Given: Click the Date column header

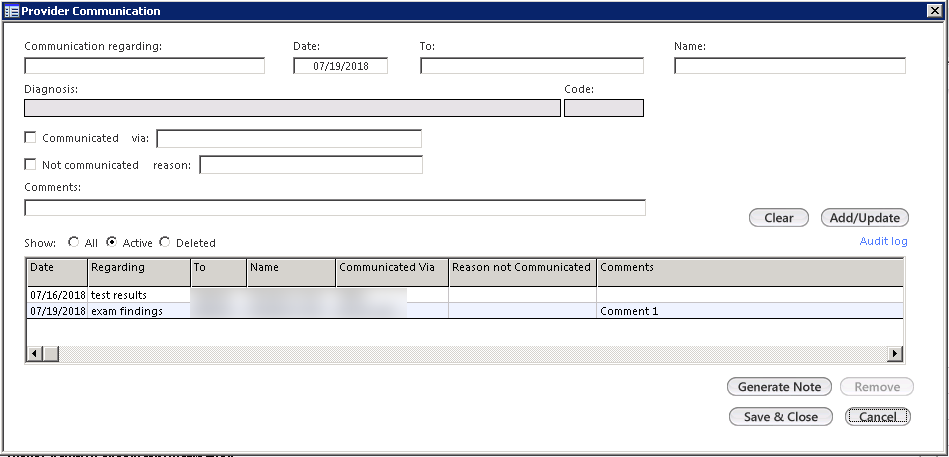Looking at the screenshot, I should pos(57,272).
